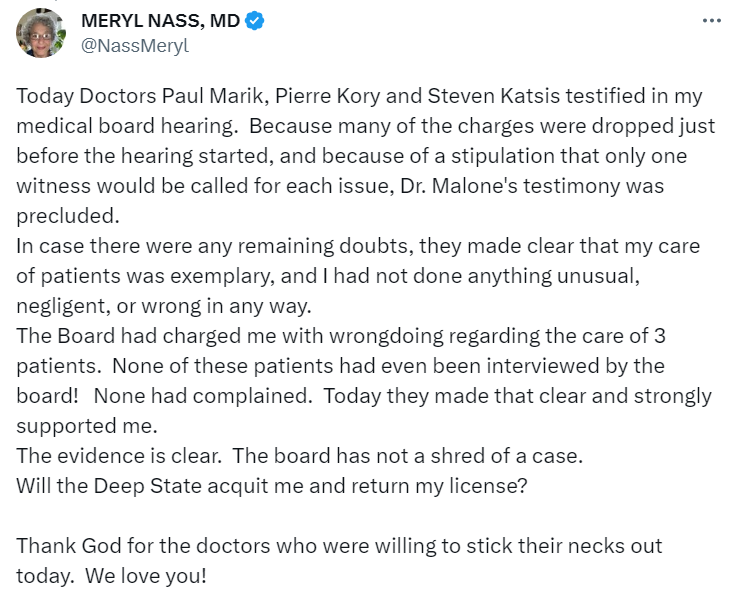Click the sentence starting "The Board had charged"
Image resolution: width=733 pixels, height=598 pixels.
(x=200, y=336)
